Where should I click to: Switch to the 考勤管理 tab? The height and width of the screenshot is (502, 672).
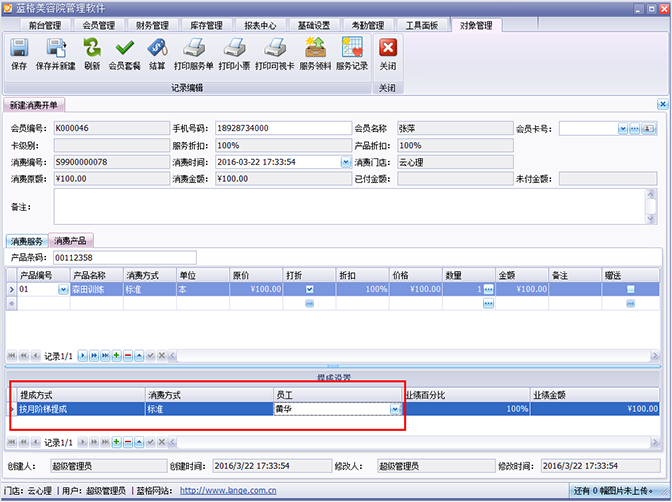pyautogui.click(x=368, y=26)
